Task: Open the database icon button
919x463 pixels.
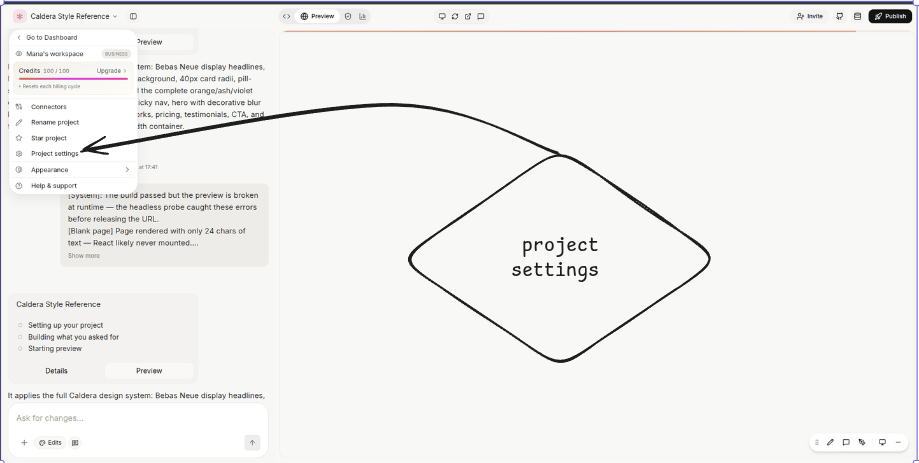Action: pyautogui.click(x=857, y=16)
